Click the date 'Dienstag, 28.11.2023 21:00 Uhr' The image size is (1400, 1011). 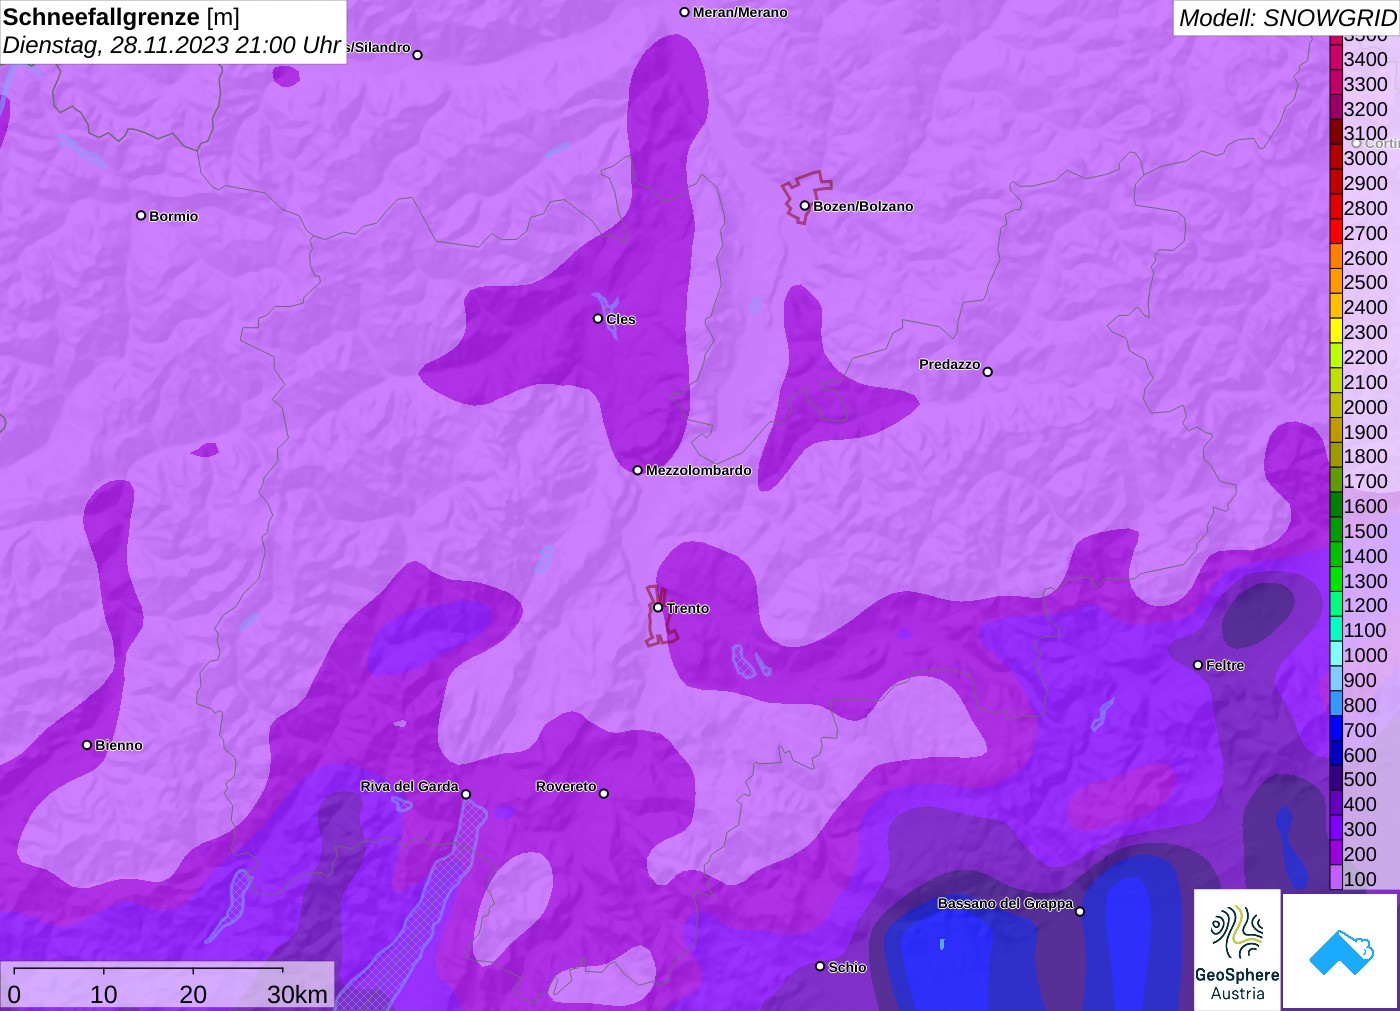[x=172, y=45]
